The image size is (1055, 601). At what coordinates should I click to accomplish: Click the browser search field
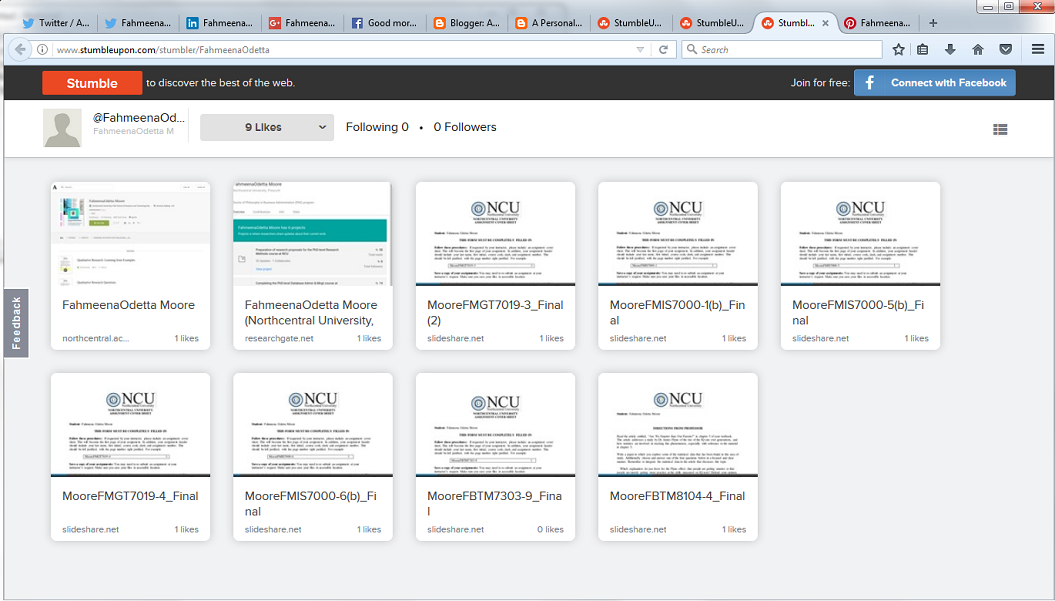tap(782, 50)
